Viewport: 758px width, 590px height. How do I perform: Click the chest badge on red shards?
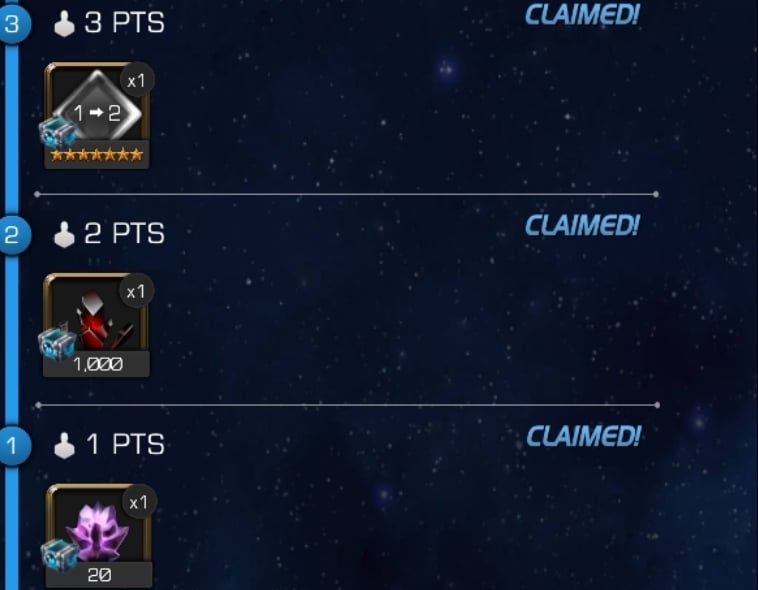tap(58, 343)
